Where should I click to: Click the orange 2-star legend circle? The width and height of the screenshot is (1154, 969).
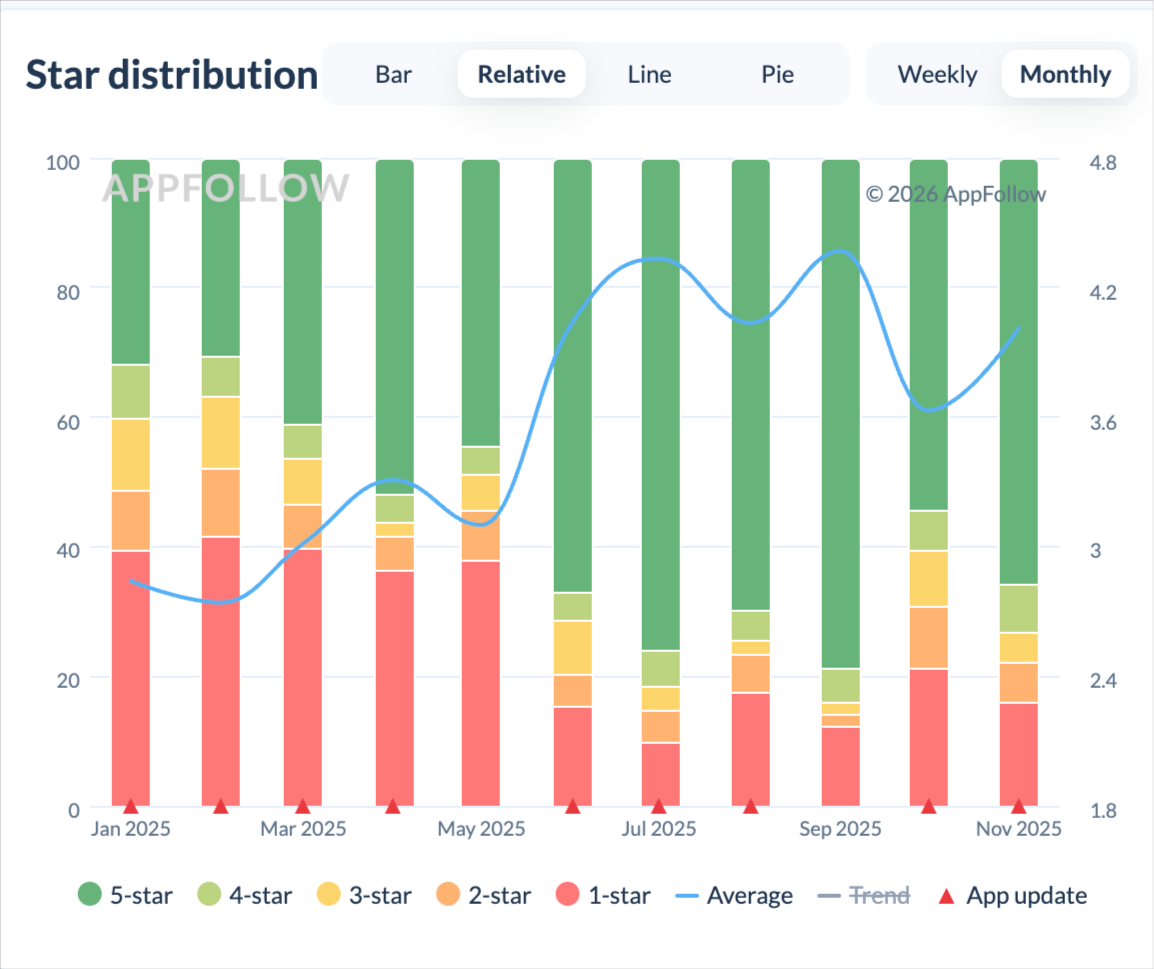pyautogui.click(x=448, y=895)
